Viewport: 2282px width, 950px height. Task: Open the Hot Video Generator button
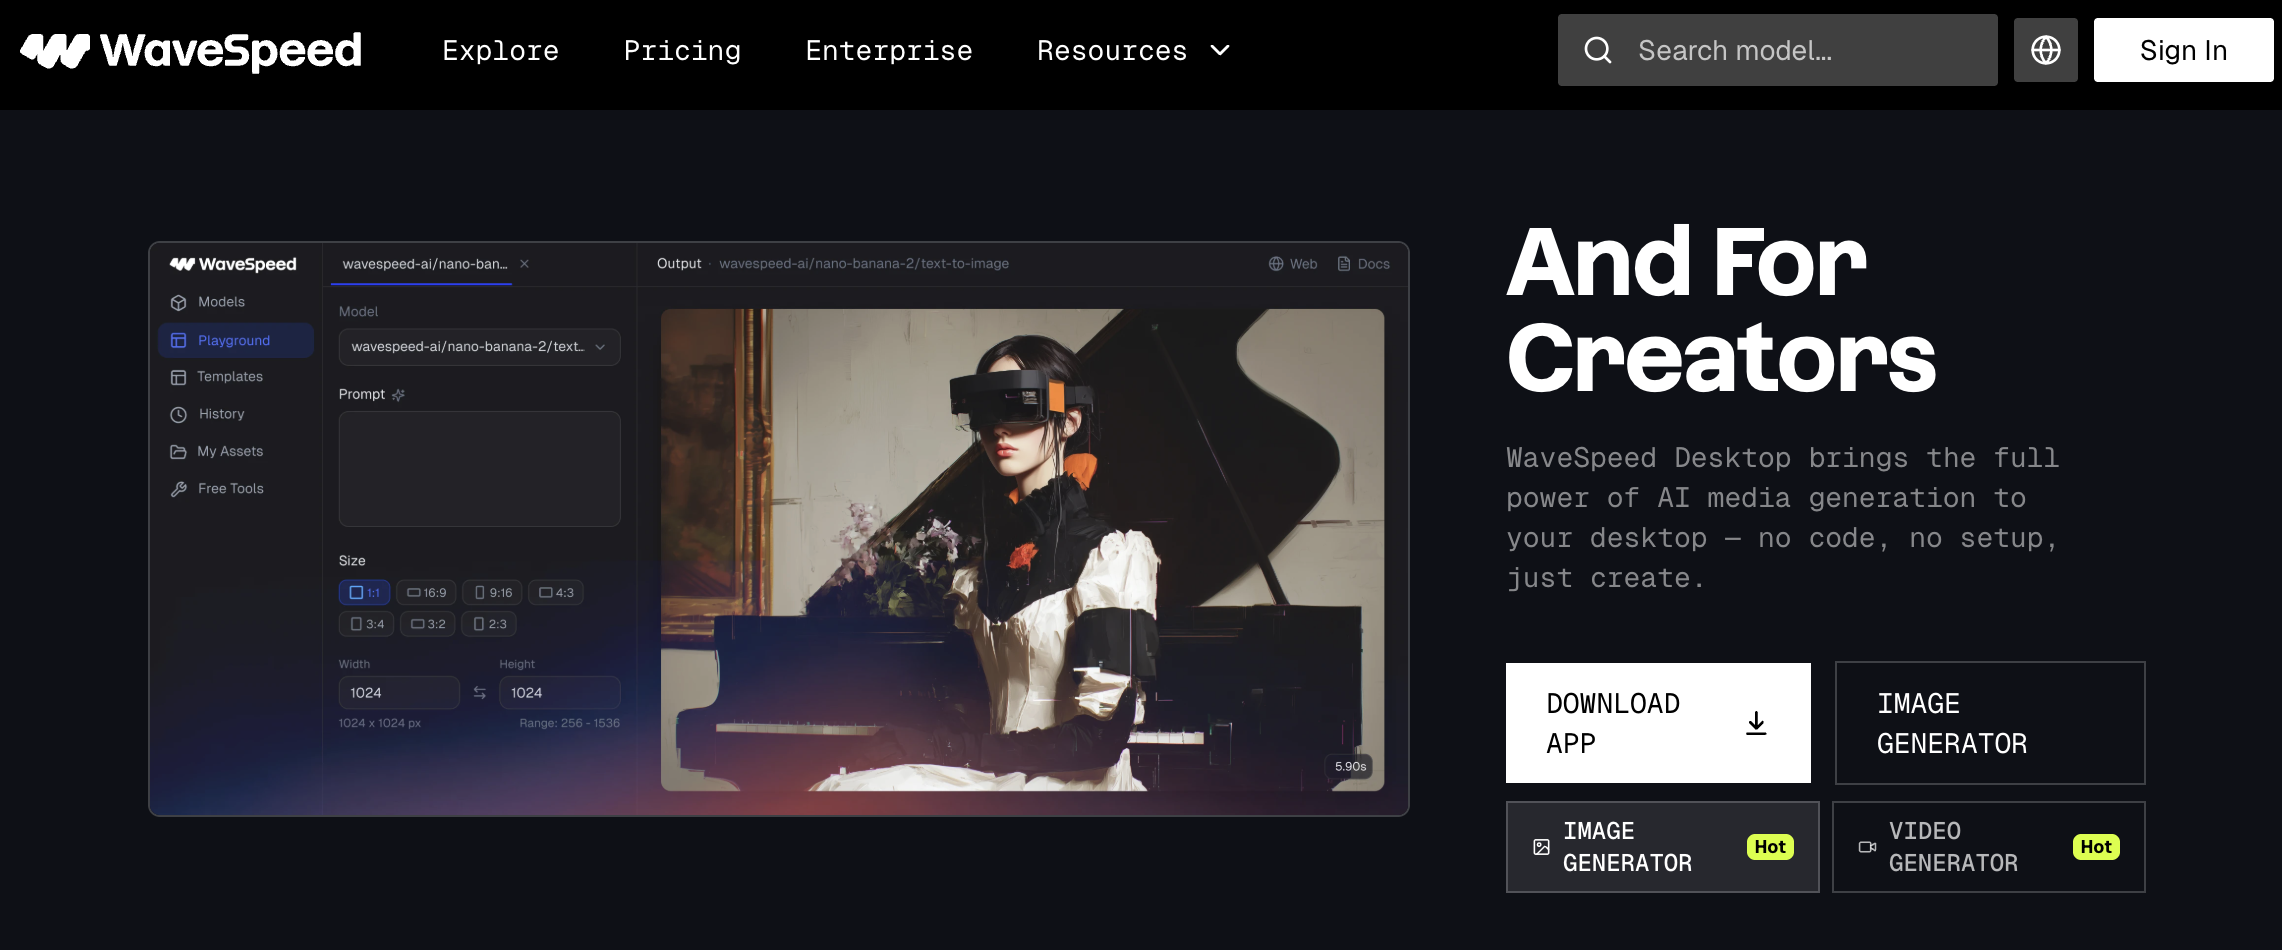(1988, 847)
